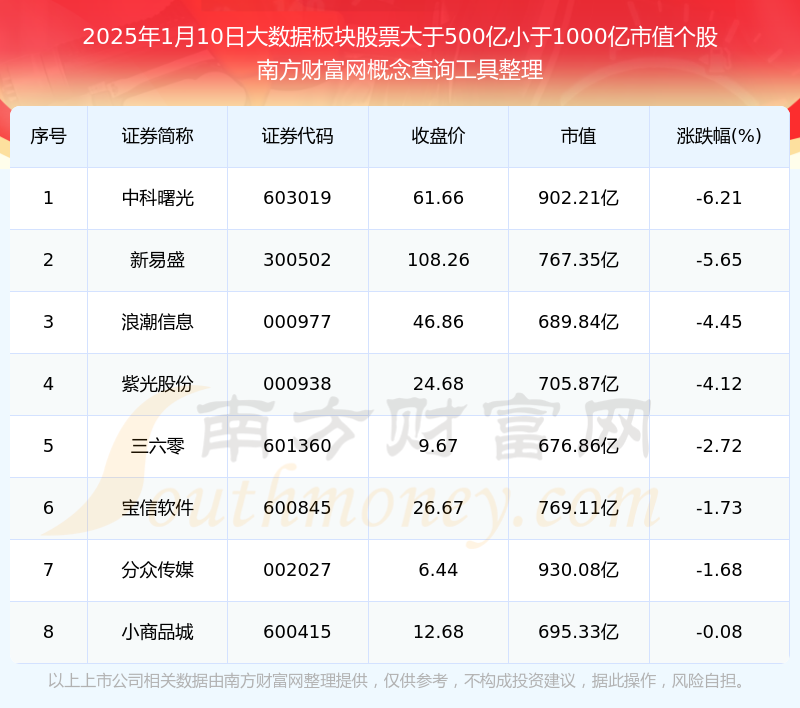This screenshot has height=708, width=800.
Task: Click market value 902.21亿
Action: click(x=579, y=198)
